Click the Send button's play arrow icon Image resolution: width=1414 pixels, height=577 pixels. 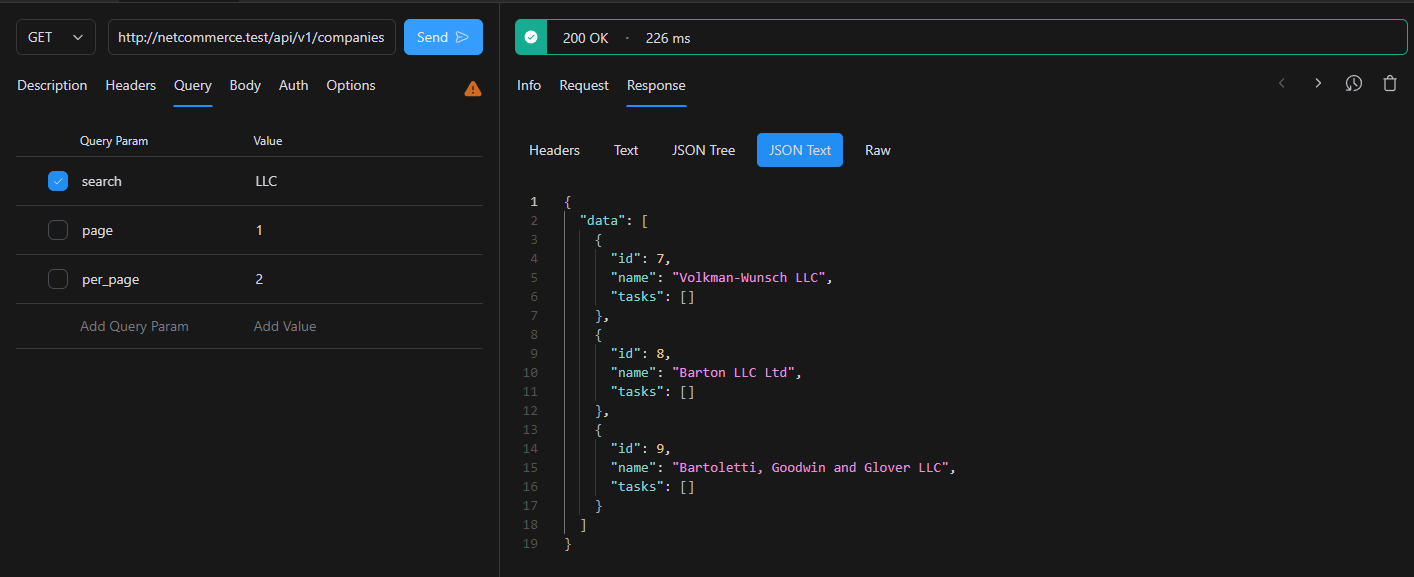point(462,37)
